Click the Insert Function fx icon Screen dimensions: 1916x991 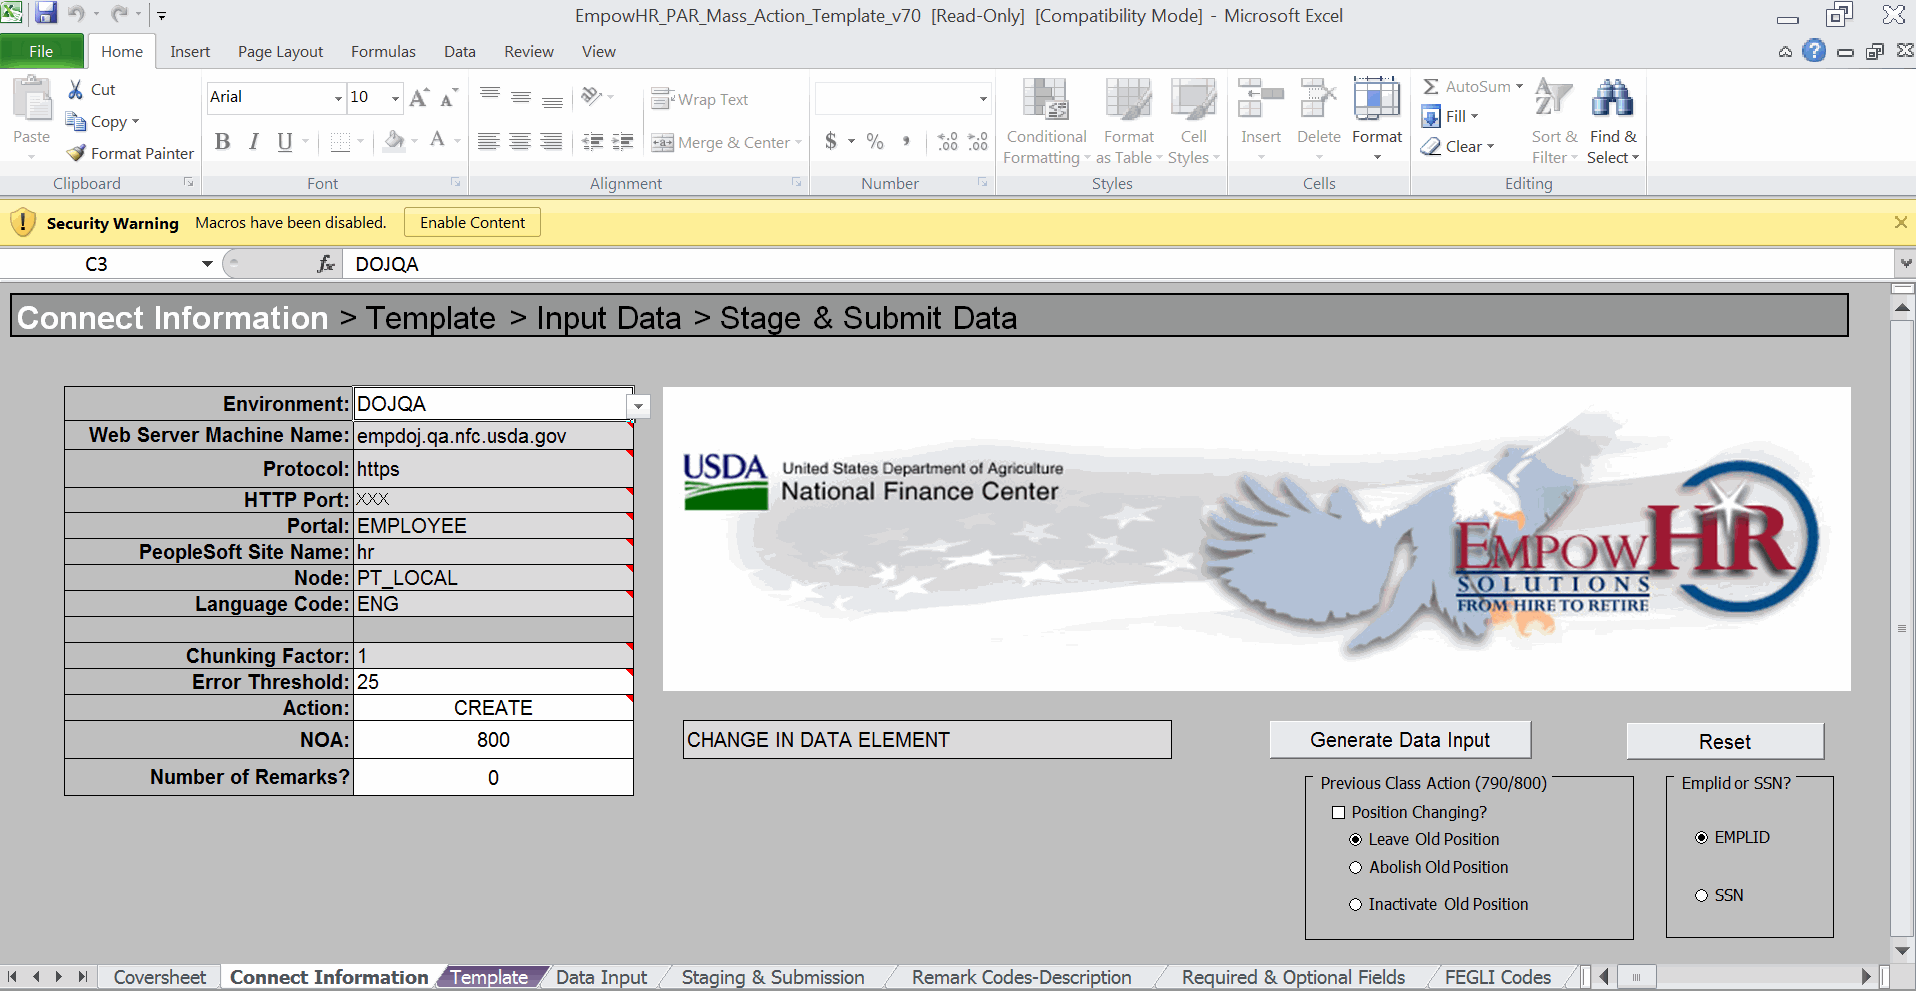[x=325, y=264]
